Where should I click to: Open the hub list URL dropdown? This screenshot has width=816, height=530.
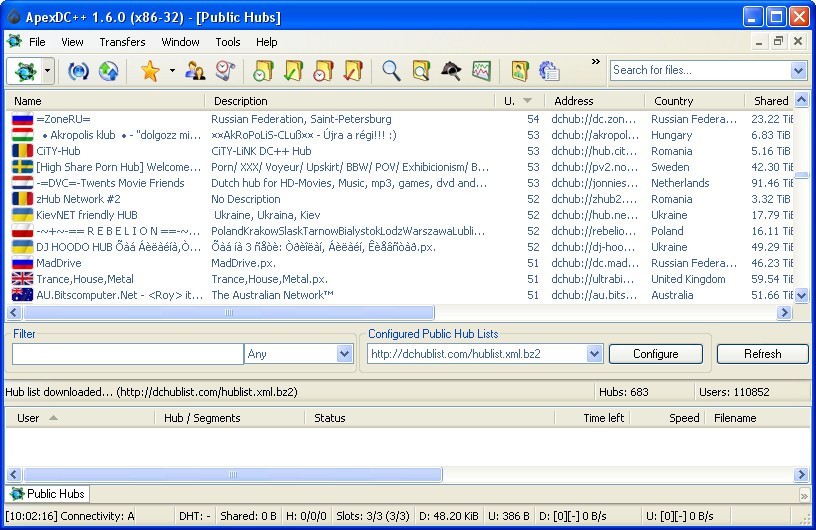click(594, 354)
